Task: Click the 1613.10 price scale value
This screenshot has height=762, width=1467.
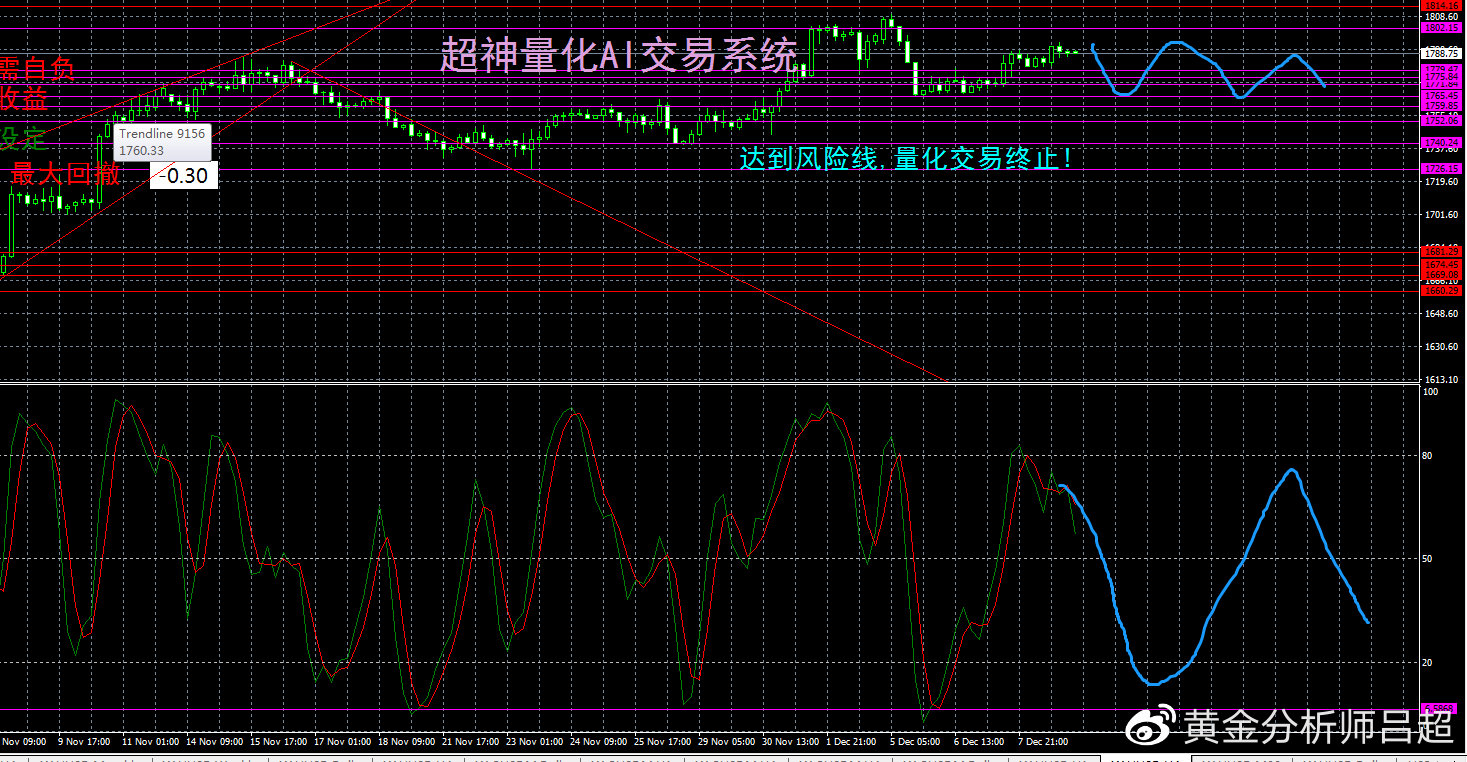Action: tap(1441, 380)
